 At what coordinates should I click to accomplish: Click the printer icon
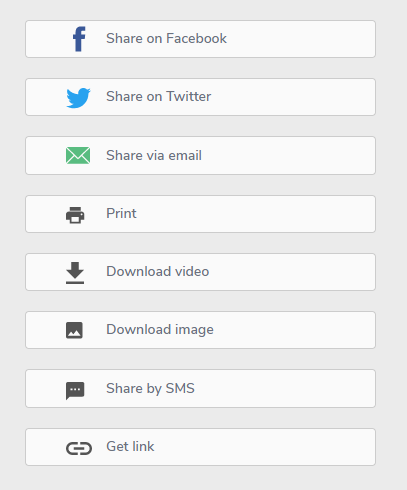[75, 215]
